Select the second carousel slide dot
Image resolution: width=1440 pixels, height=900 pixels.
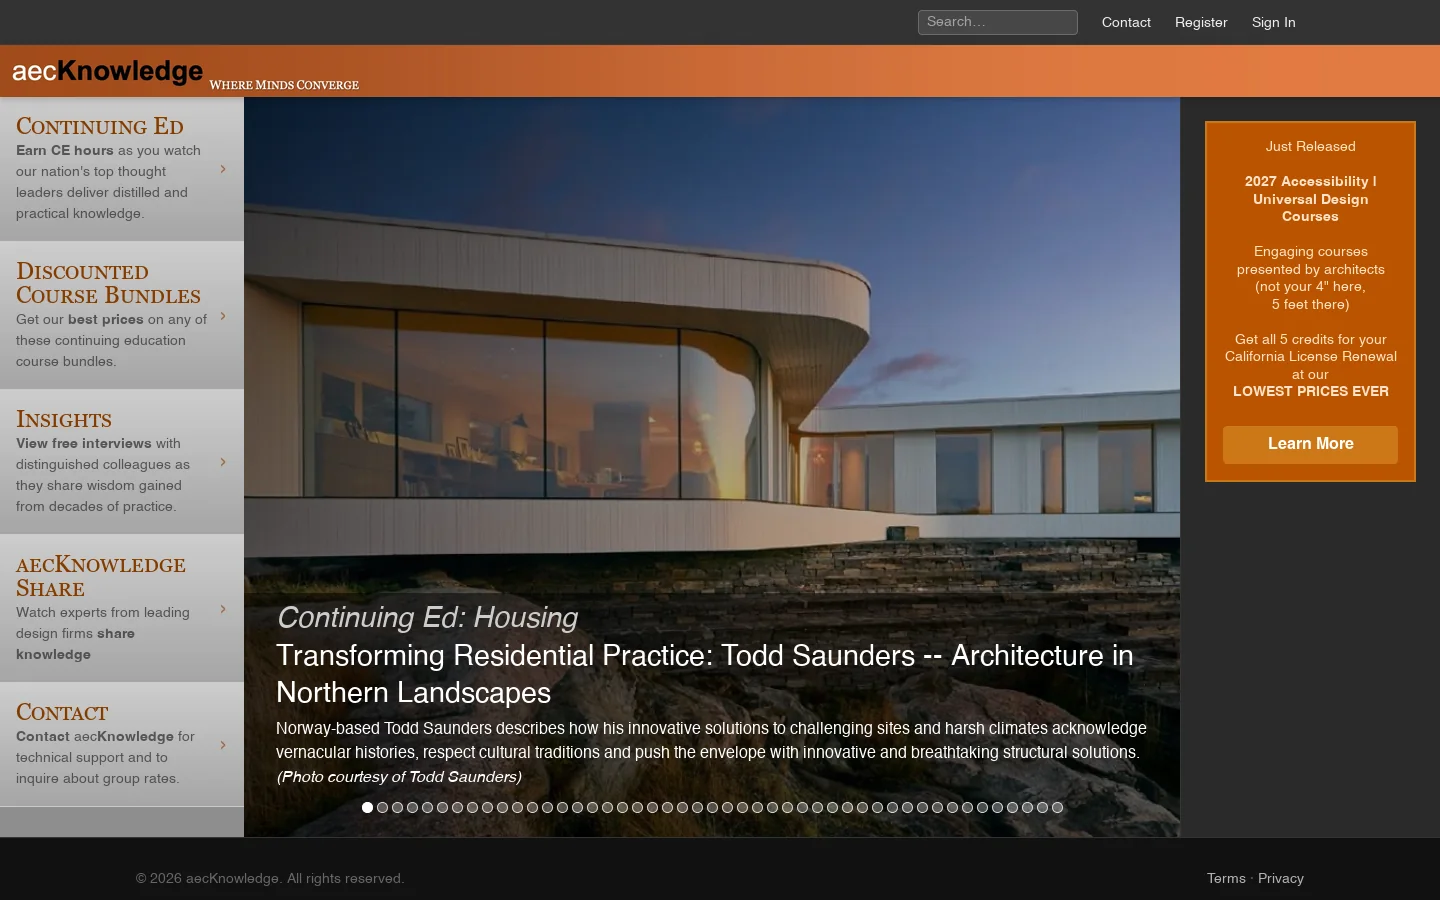click(382, 807)
